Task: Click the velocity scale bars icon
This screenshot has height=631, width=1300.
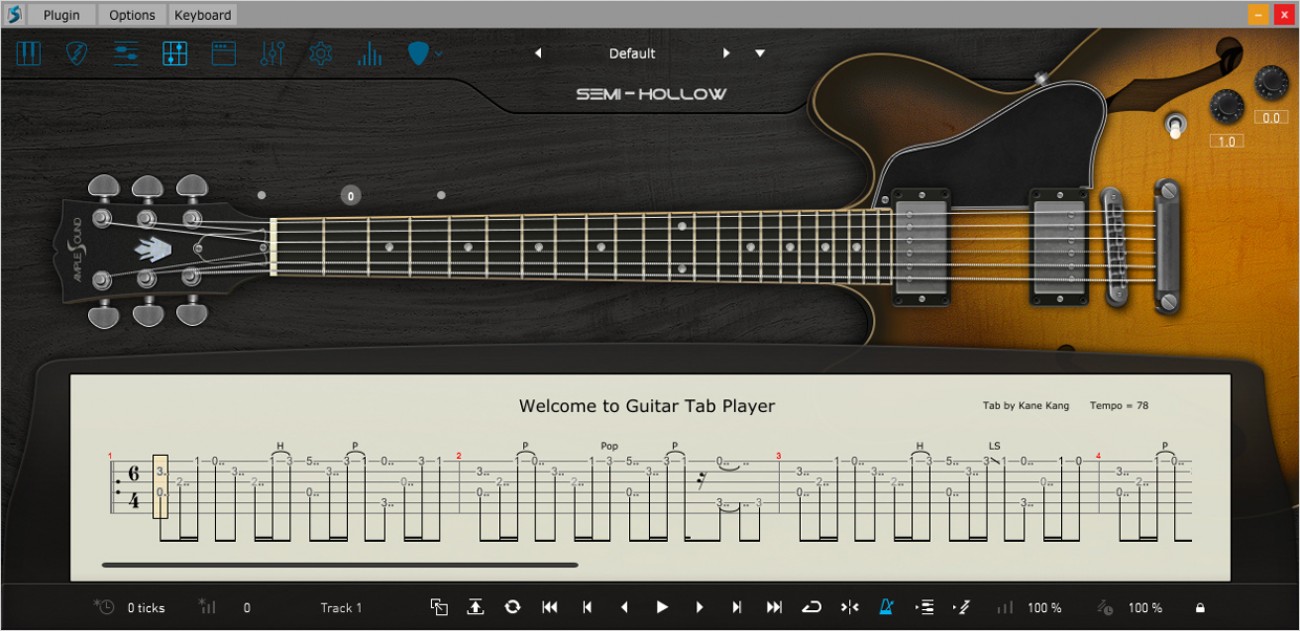Action: 1005,607
